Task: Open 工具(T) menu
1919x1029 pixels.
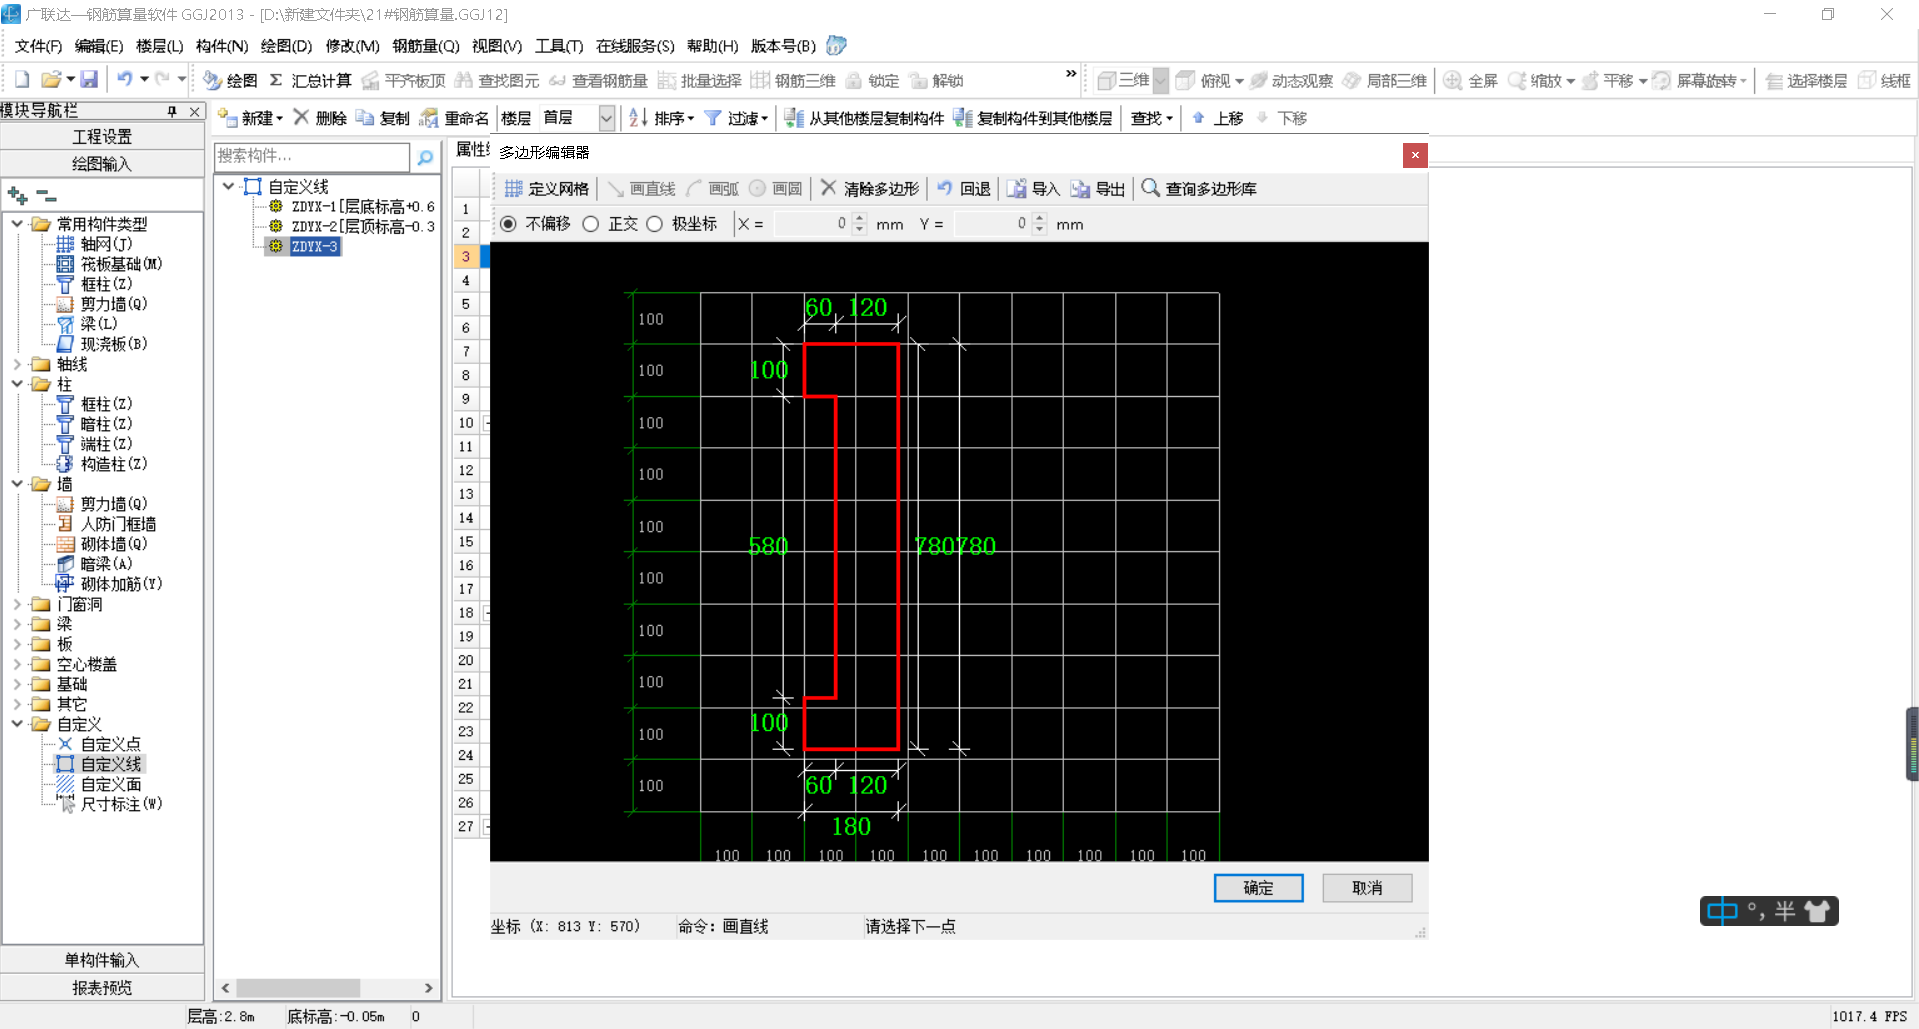Action: pyautogui.click(x=559, y=46)
